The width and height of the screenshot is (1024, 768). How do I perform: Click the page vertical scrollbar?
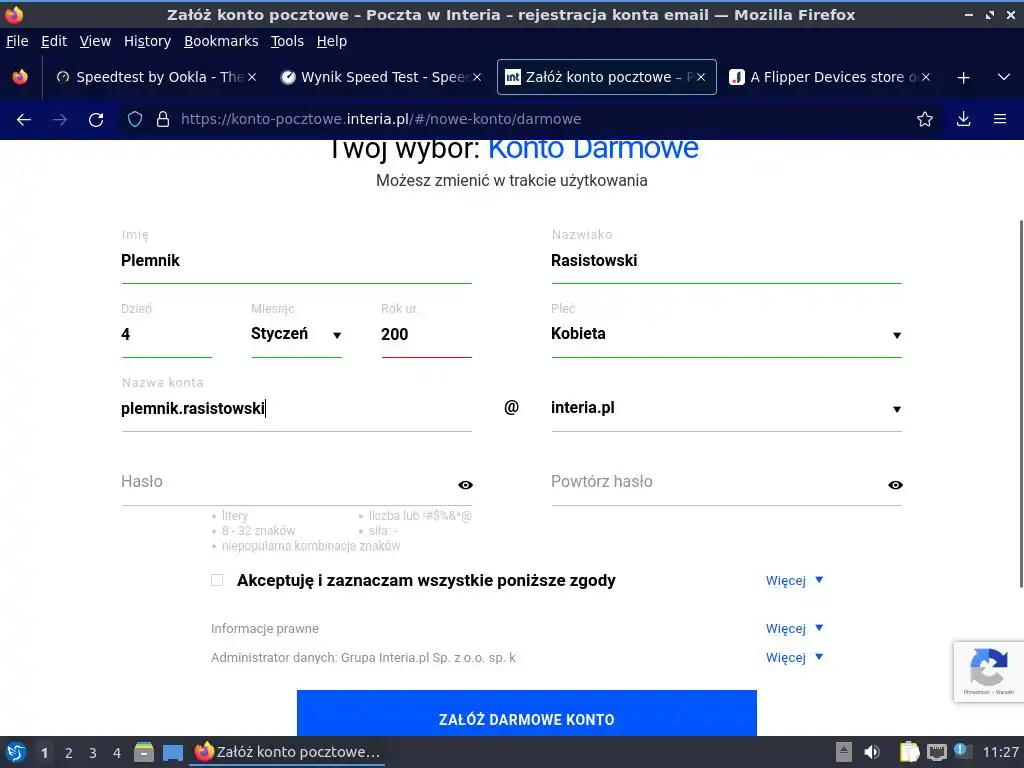point(1021,404)
